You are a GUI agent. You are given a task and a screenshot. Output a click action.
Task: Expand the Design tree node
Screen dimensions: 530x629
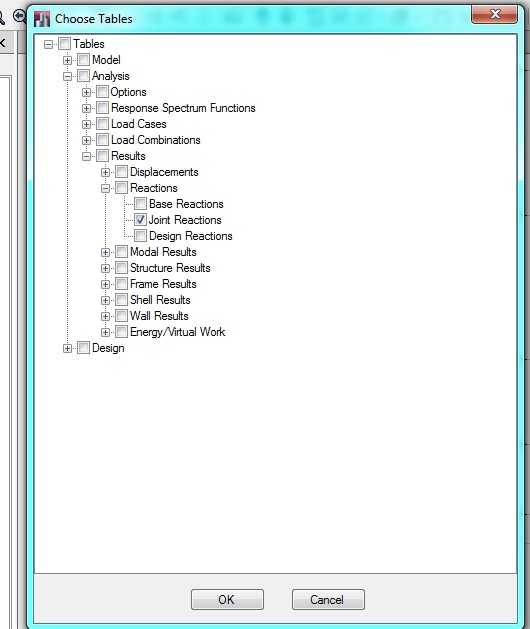pos(67,349)
